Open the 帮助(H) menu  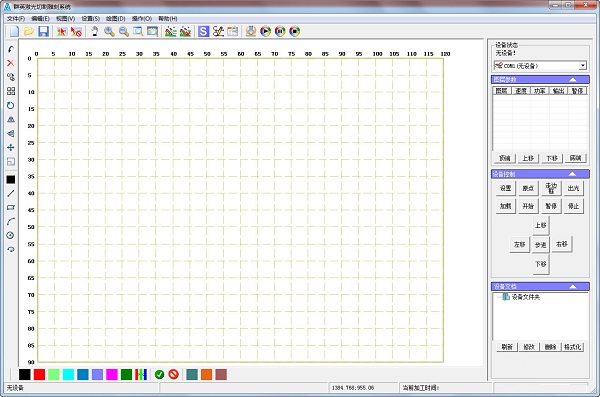(x=168, y=18)
